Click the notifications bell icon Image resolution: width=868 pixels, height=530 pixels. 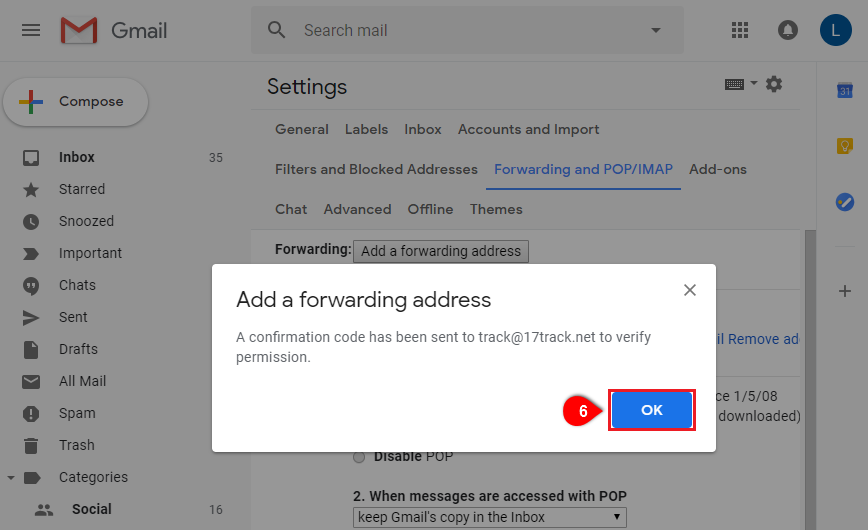(x=788, y=30)
